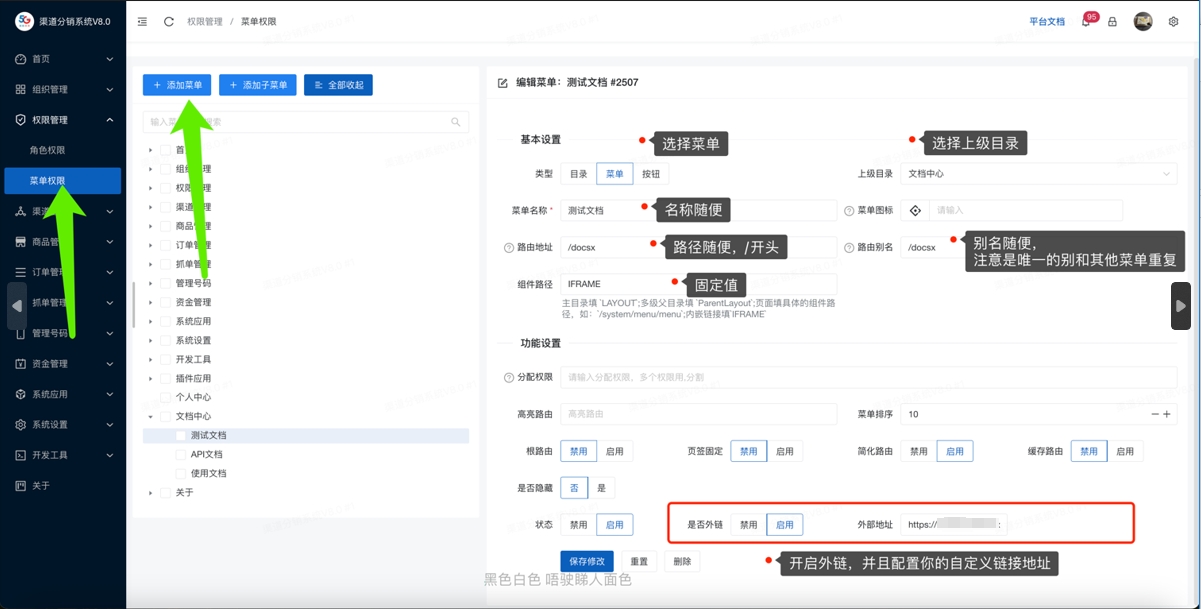Click the sidebar collapse hamburger icon
The height and width of the screenshot is (609, 1201).
coord(142,21)
